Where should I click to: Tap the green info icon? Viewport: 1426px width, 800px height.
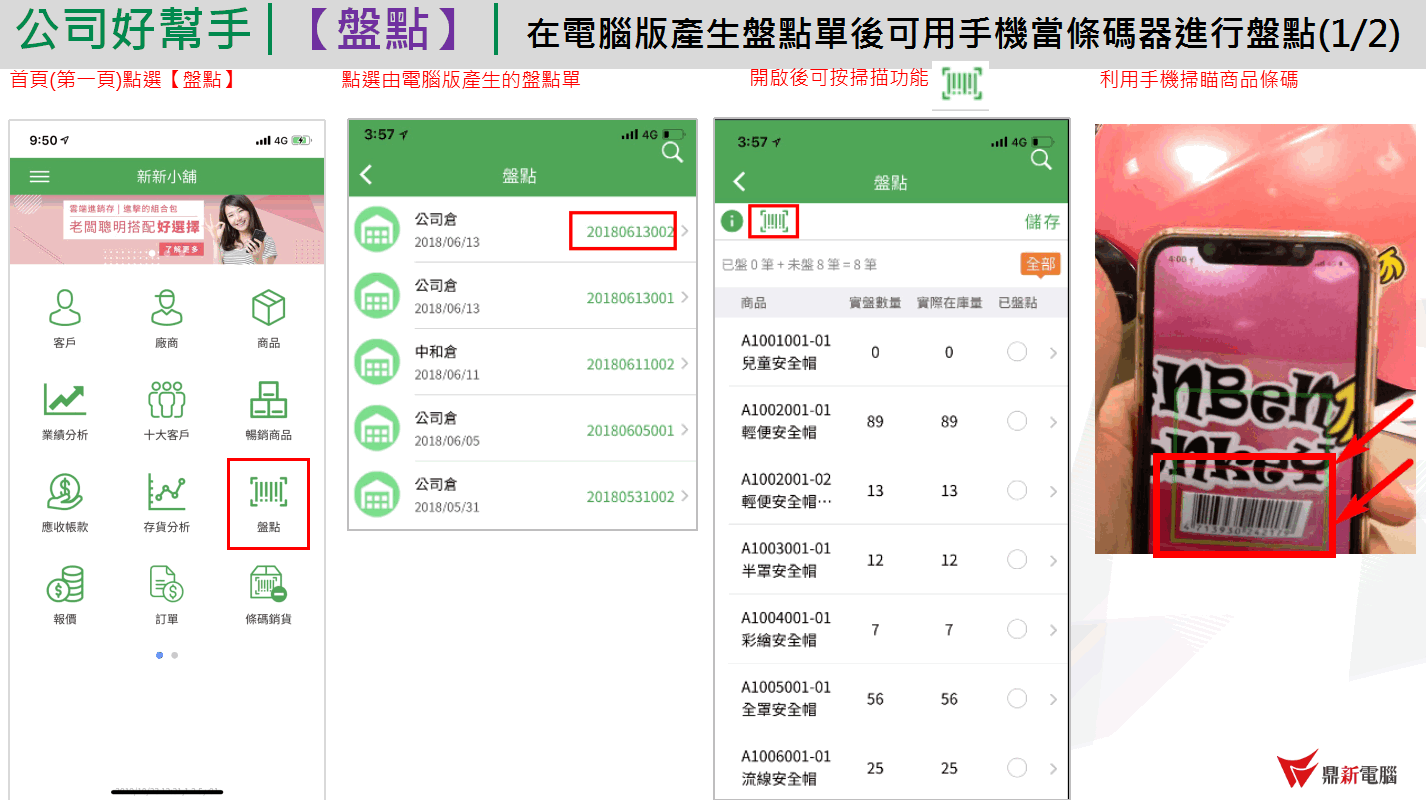pos(732,222)
